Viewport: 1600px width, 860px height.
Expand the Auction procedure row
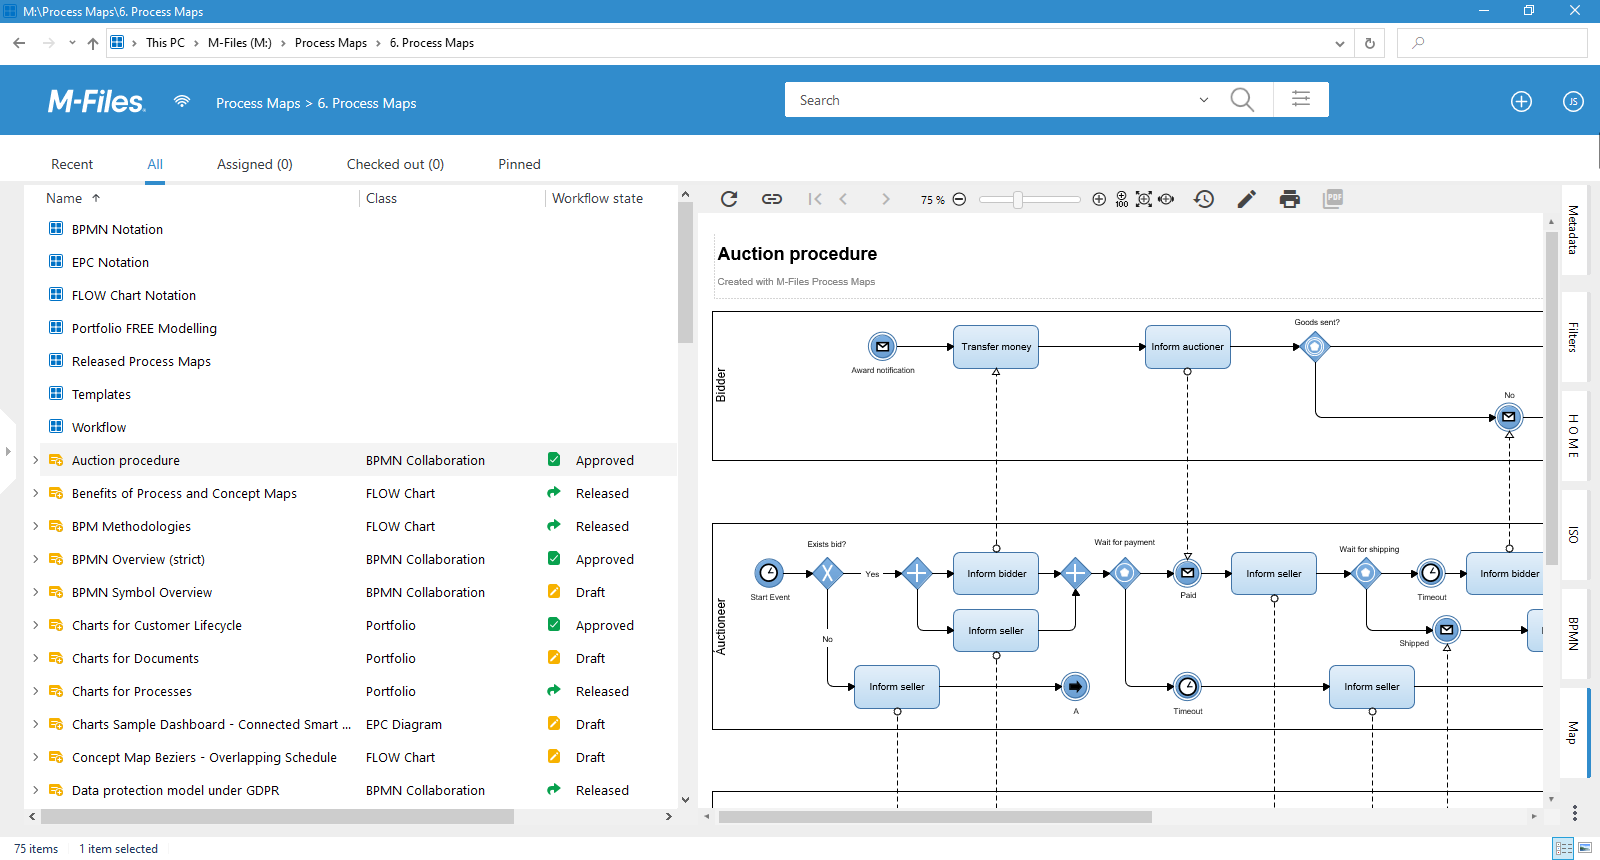(x=36, y=460)
